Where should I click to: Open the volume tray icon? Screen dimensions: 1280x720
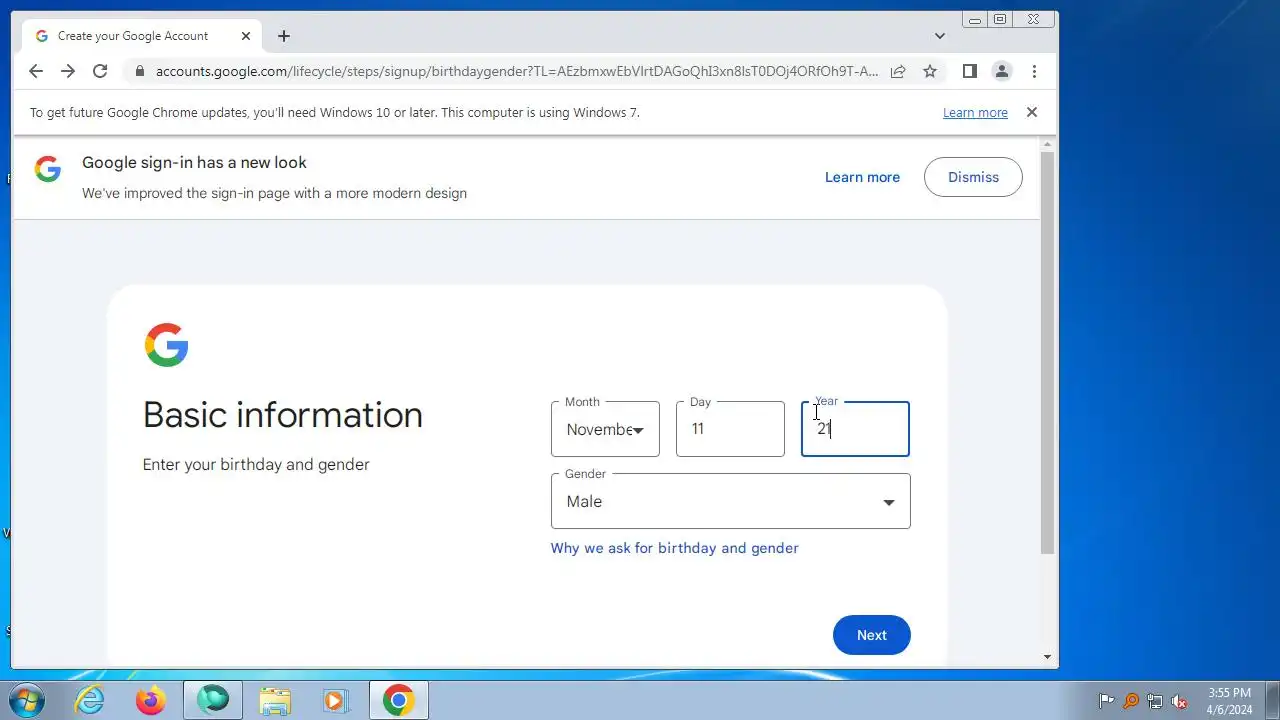[x=1179, y=701]
